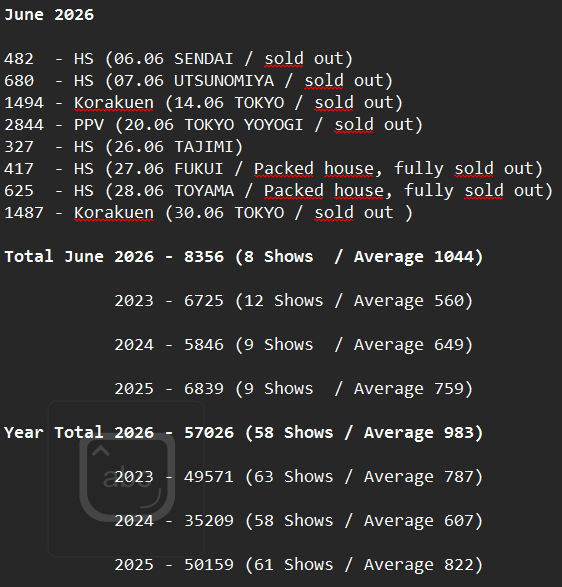Place cursor on the word SENDAI
The image size is (562, 587).
pos(204,59)
